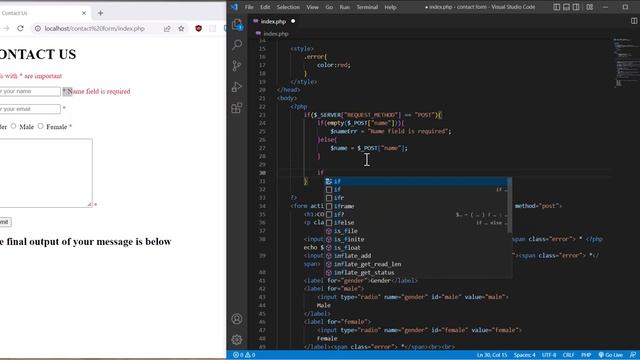Change language mode via PHP status
The height and width of the screenshot is (360, 640).
pyautogui.click(x=586, y=355)
